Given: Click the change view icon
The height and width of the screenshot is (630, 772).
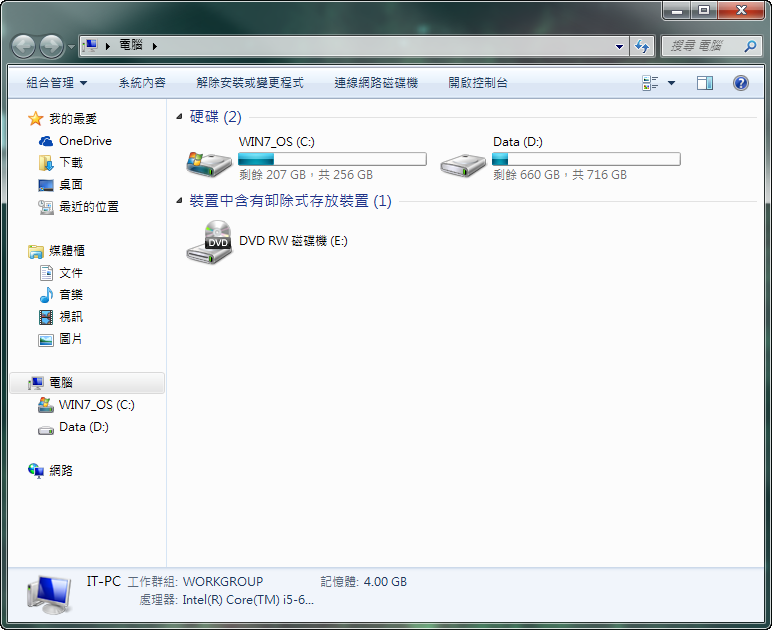Looking at the screenshot, I should tap(650, 83).
